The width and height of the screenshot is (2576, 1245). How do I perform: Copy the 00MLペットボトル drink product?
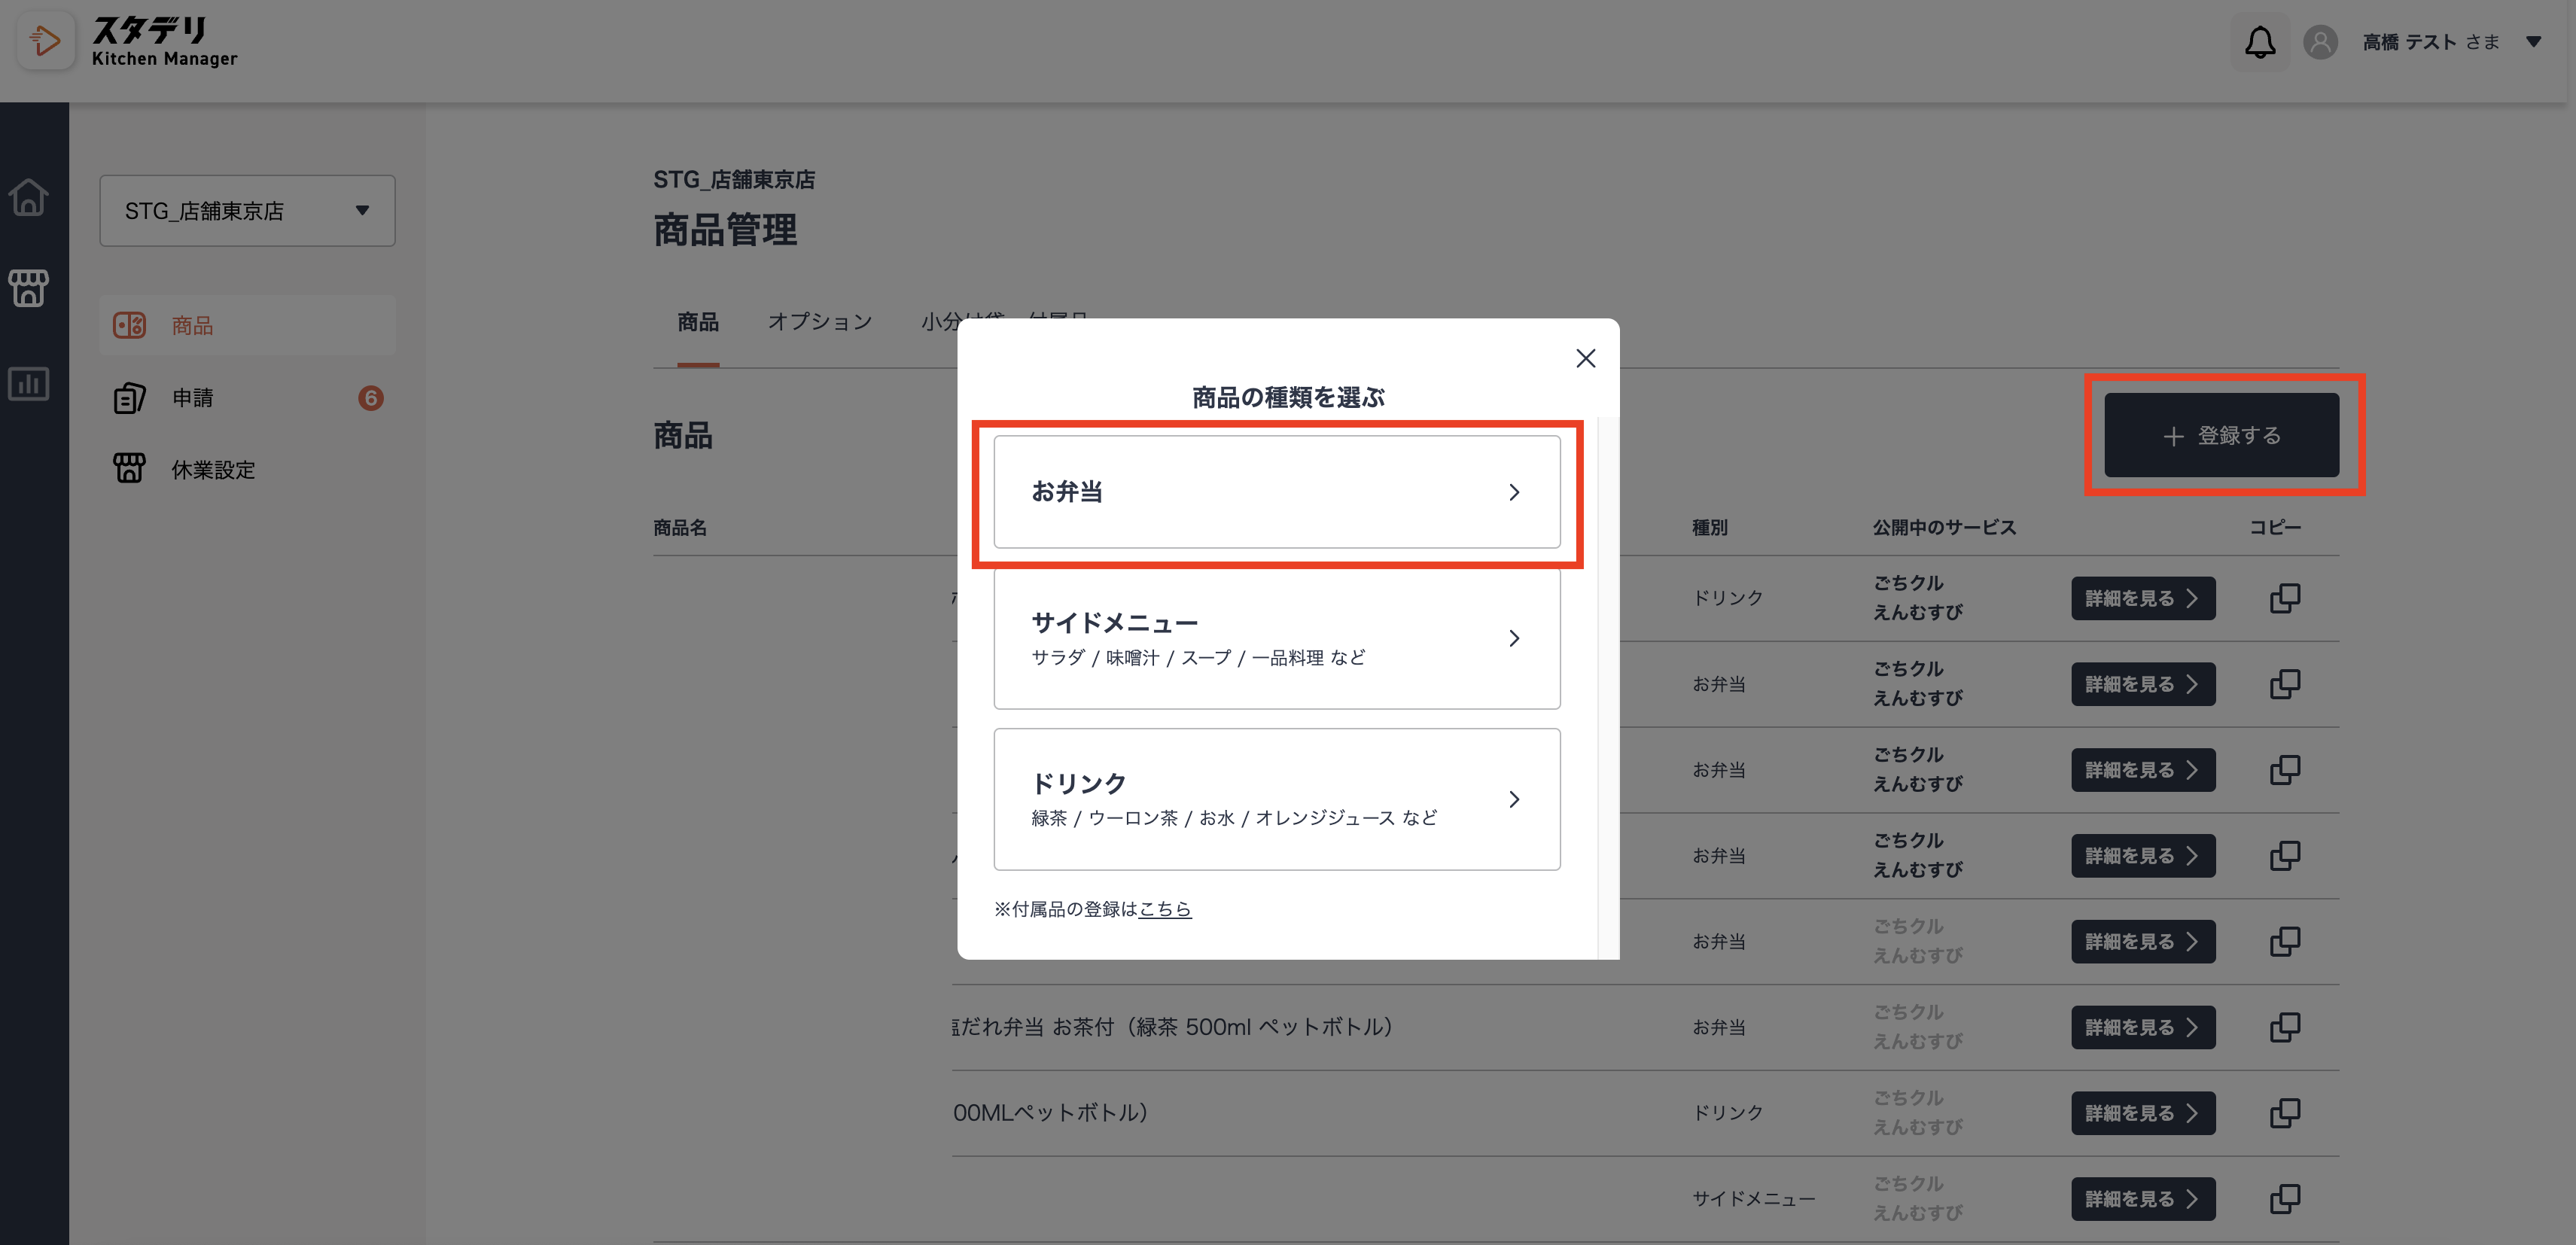2284,1113
